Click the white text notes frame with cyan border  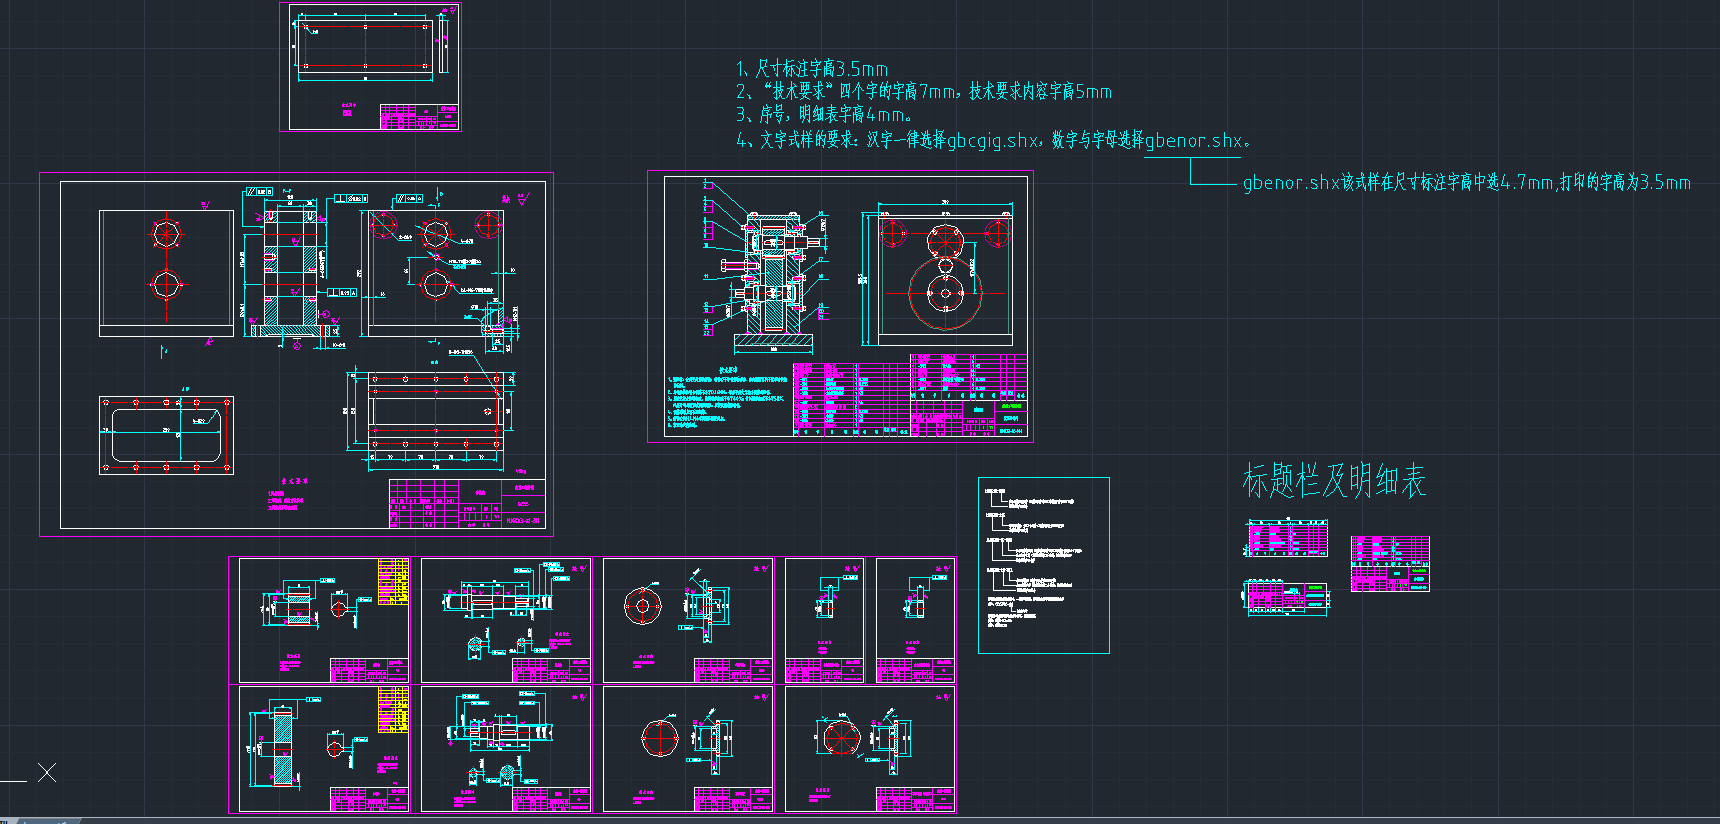[x=1043, y=565]
